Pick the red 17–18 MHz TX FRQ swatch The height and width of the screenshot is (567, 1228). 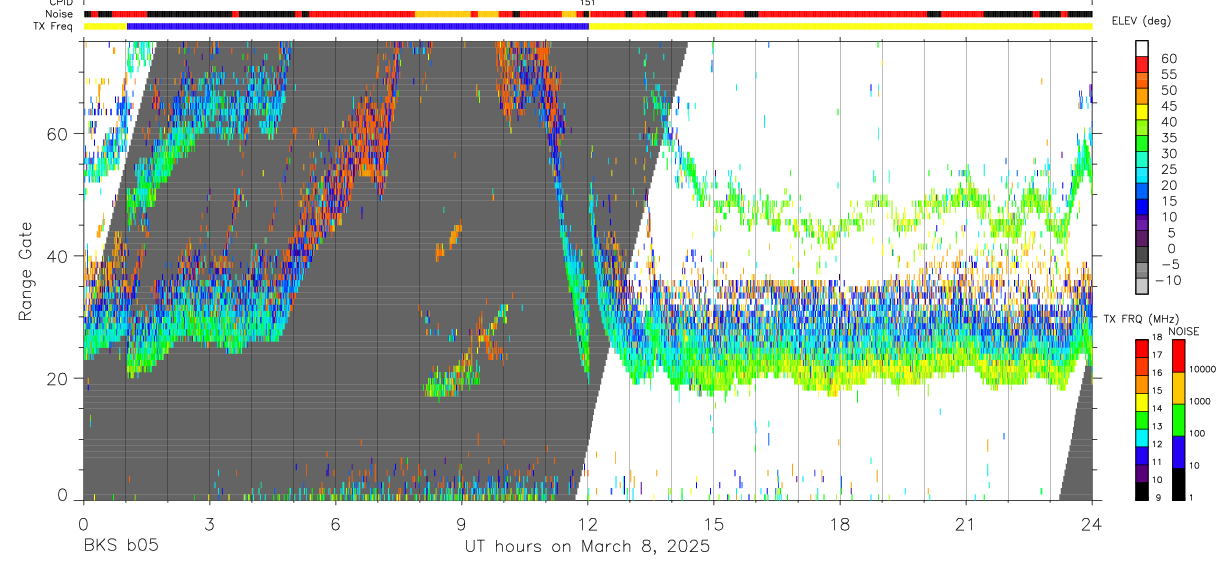tap(1142, 347)
